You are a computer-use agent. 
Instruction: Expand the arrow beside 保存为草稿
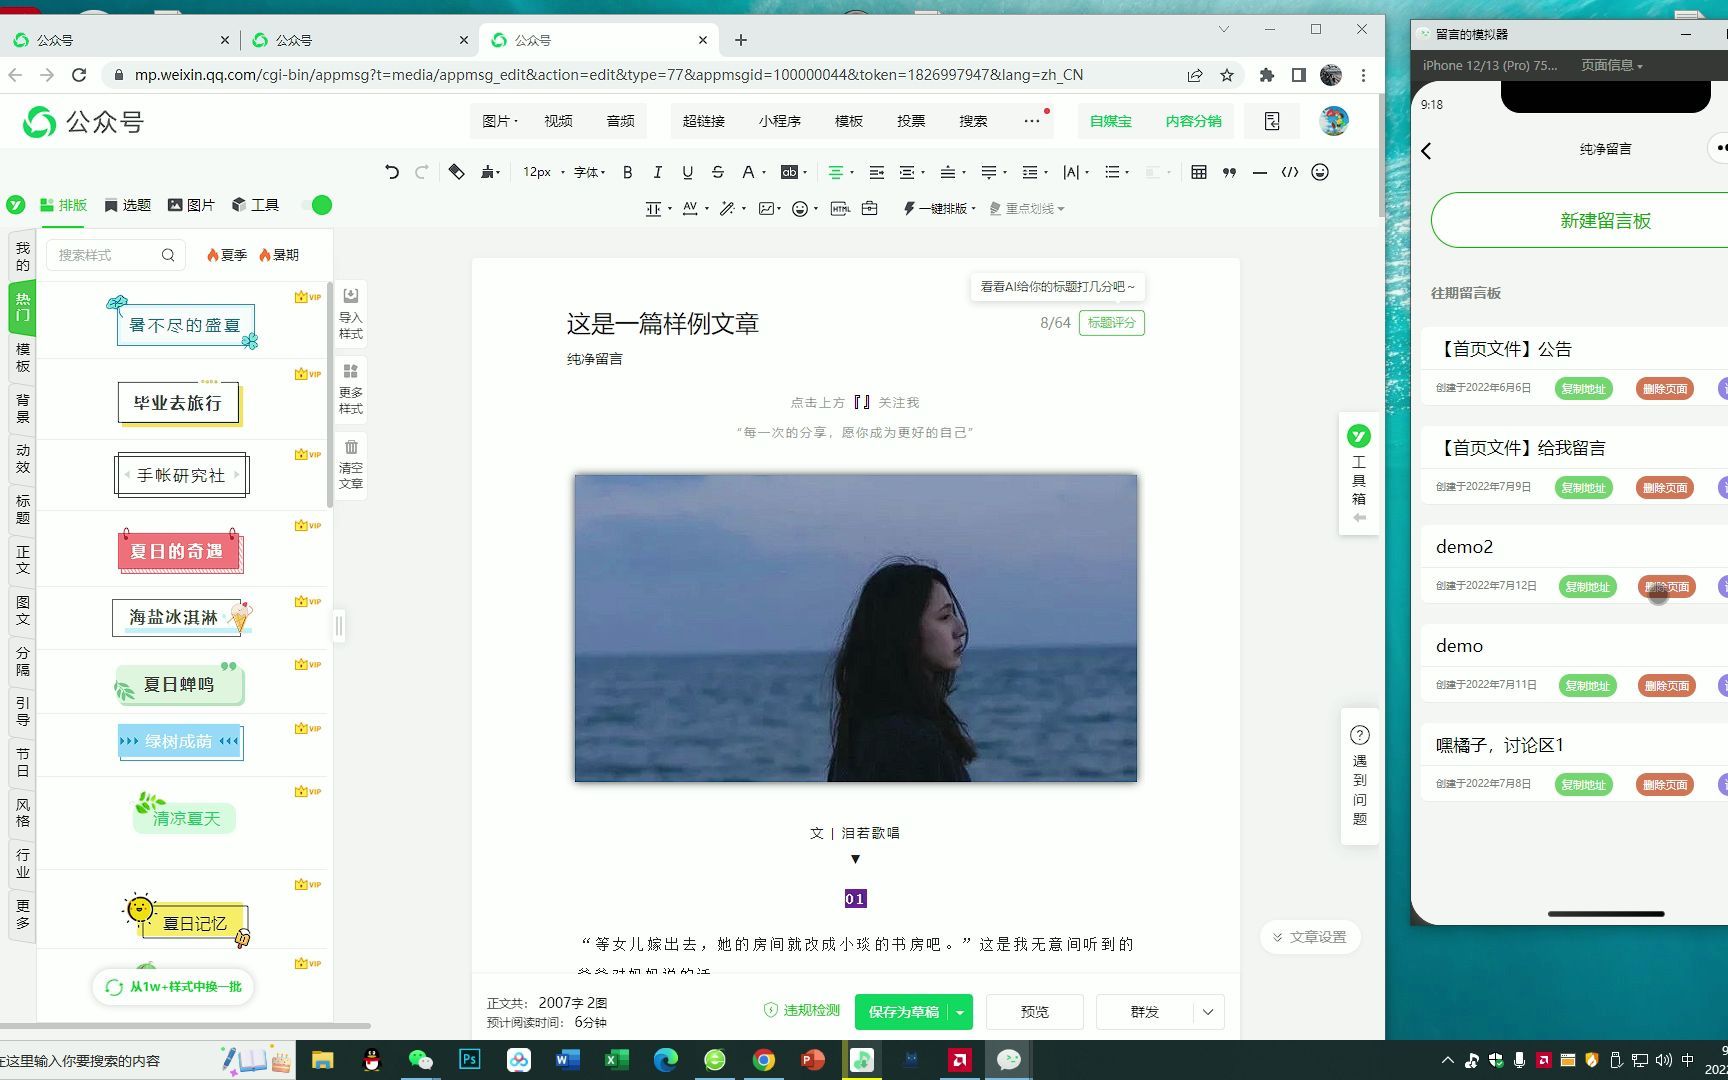[x=960, y=1012]
